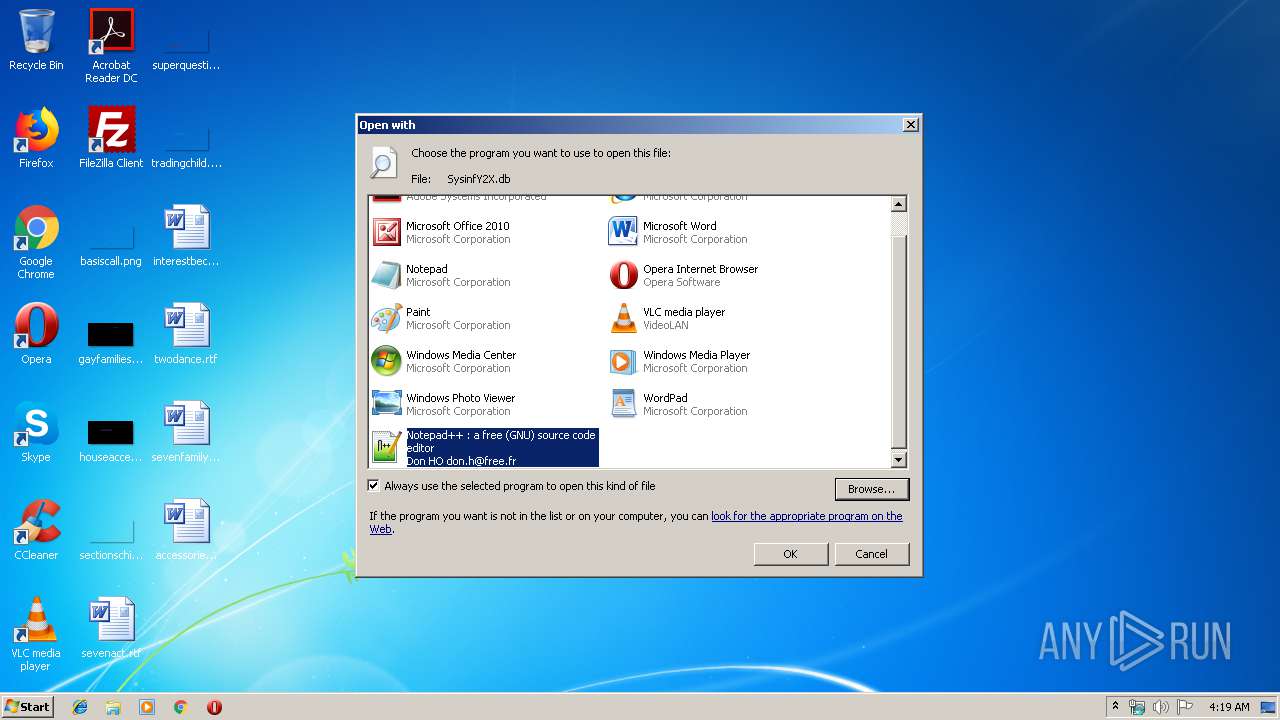Confirm with the OK button

(x=791, y=554)
